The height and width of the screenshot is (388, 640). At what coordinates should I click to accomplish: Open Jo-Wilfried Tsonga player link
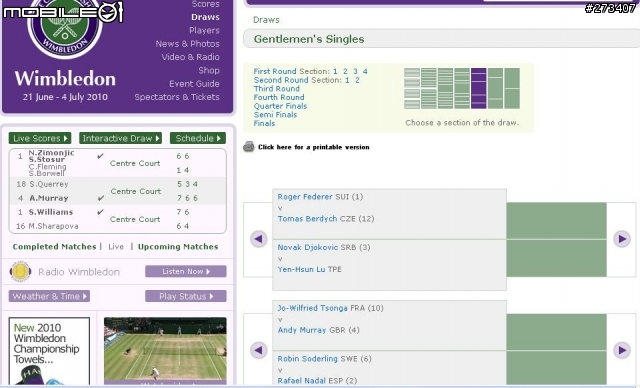tap(313, 308)
